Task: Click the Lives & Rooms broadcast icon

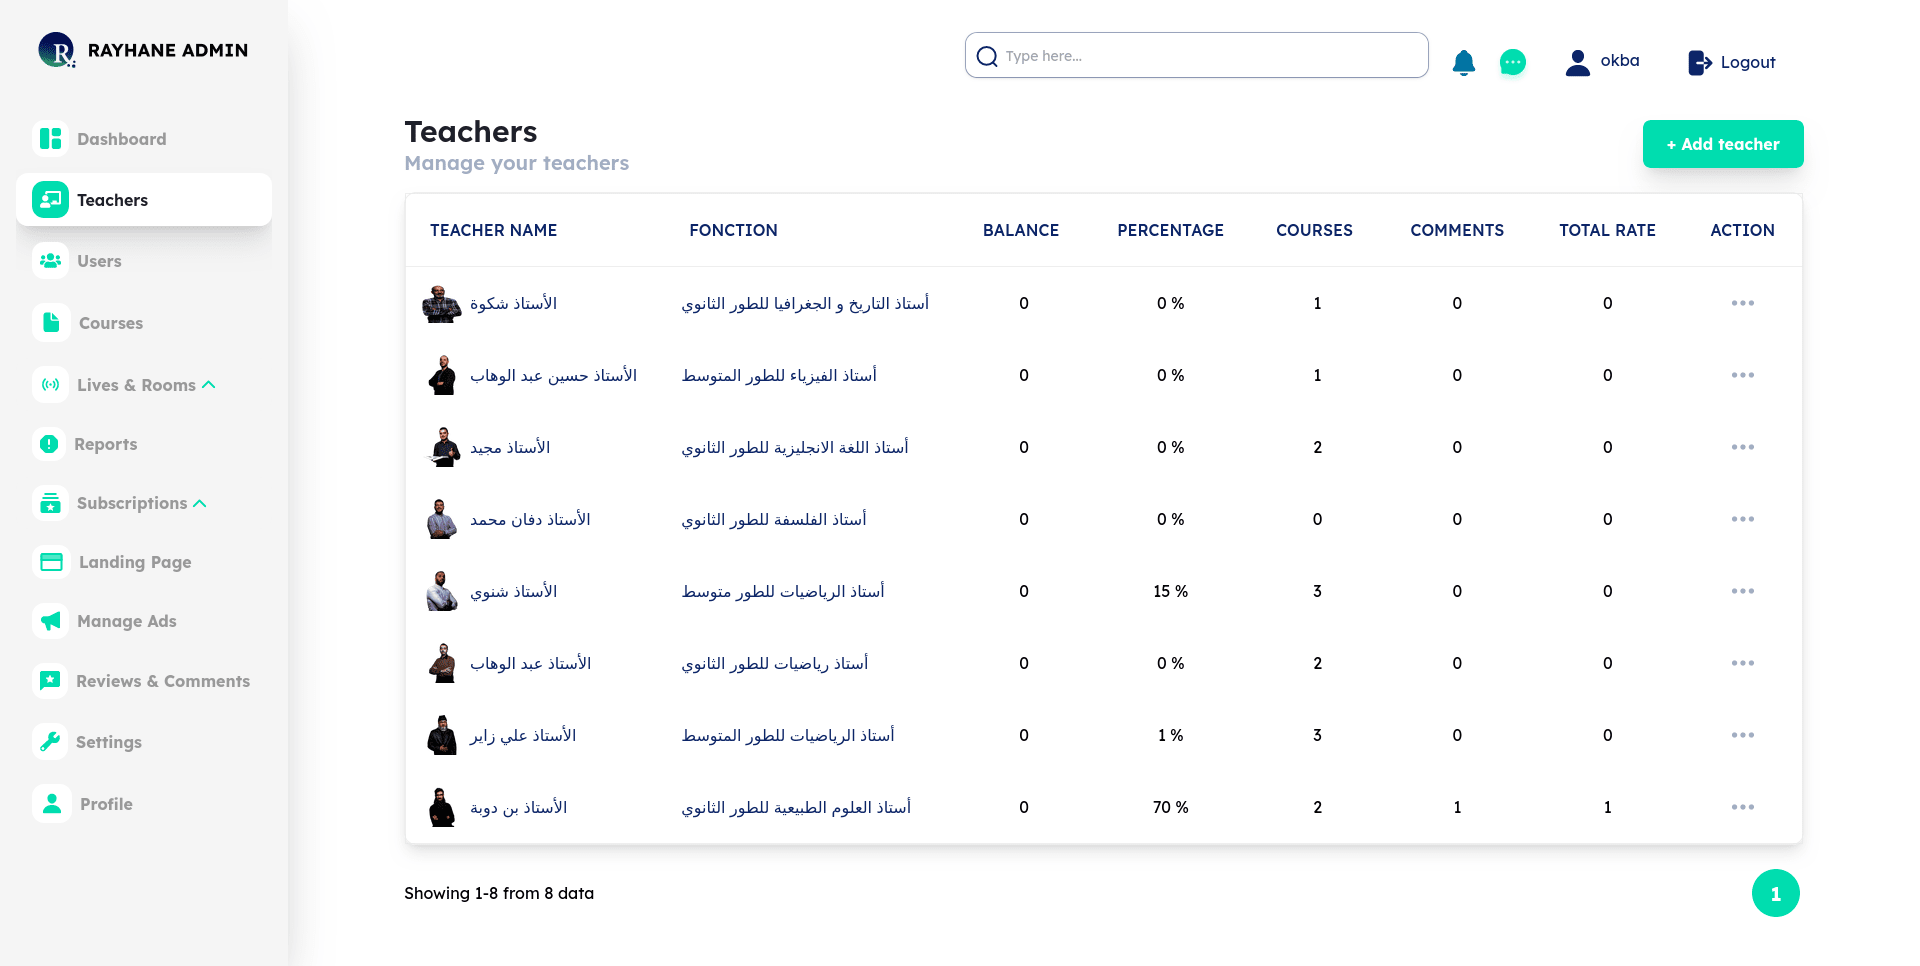Action: [51, 384]
